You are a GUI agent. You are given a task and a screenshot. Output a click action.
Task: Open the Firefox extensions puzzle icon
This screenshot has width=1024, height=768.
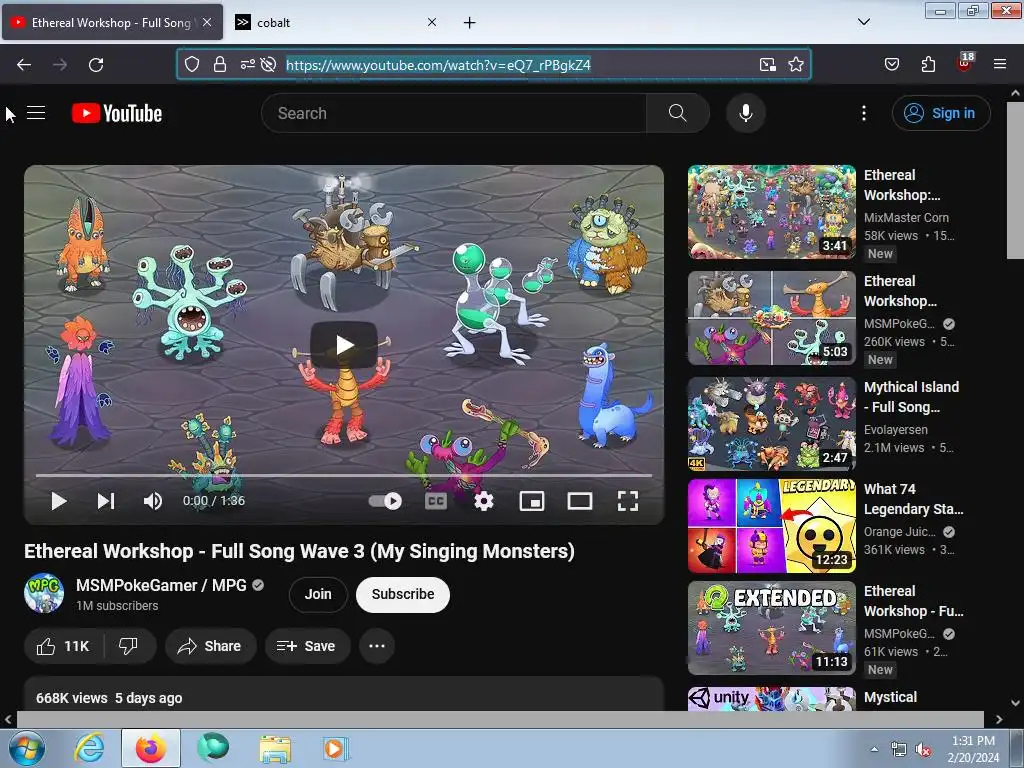928,64
